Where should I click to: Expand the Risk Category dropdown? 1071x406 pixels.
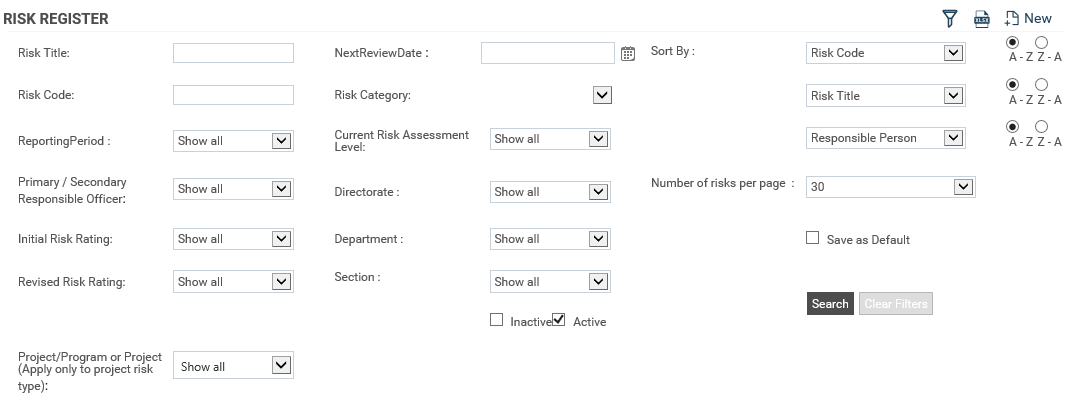click(x=602, y=95)
